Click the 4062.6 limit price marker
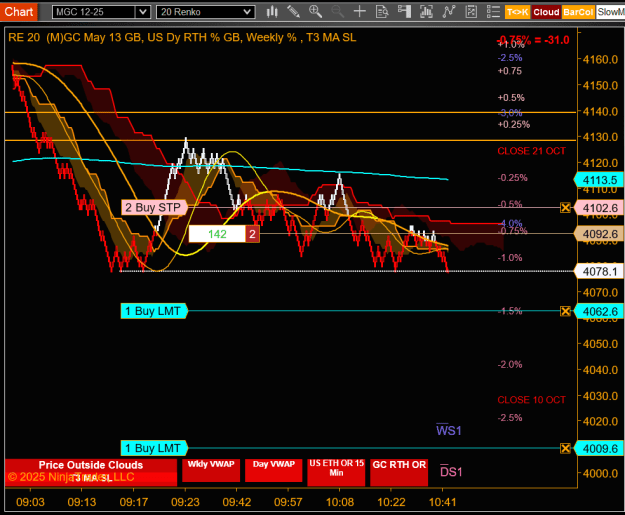This screenshot has width=625, height=515. coord(599,311)
